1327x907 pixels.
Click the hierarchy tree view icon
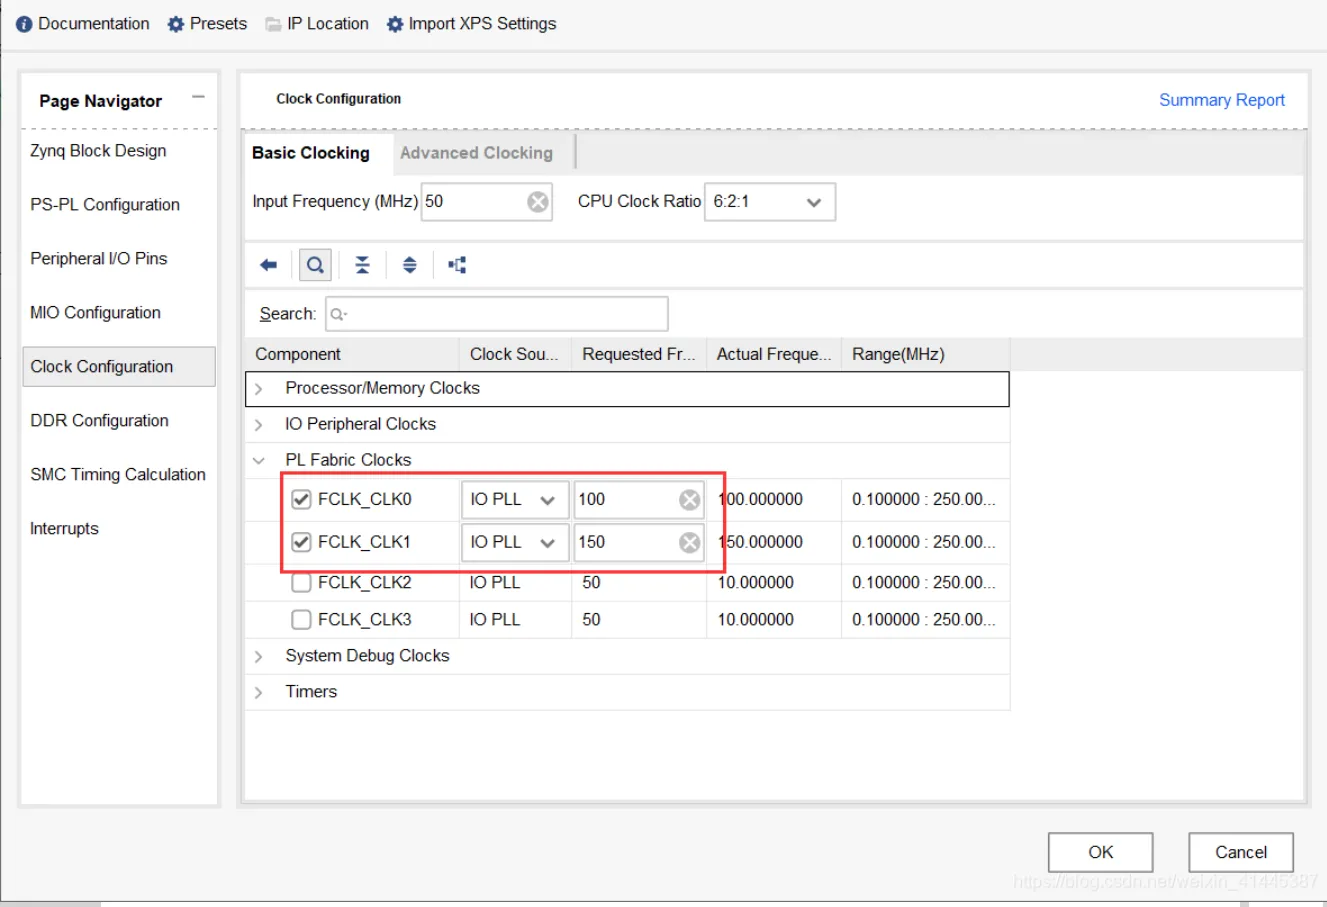457,265
